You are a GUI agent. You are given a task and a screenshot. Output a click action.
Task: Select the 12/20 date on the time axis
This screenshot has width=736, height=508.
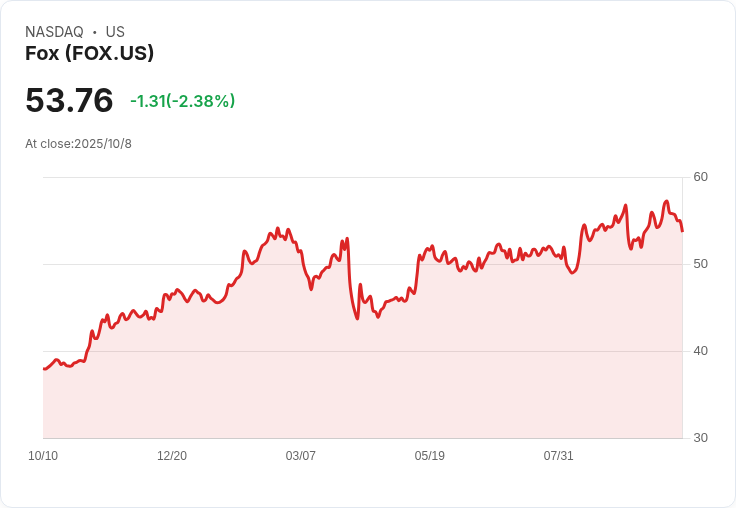[x=172, y=456]
